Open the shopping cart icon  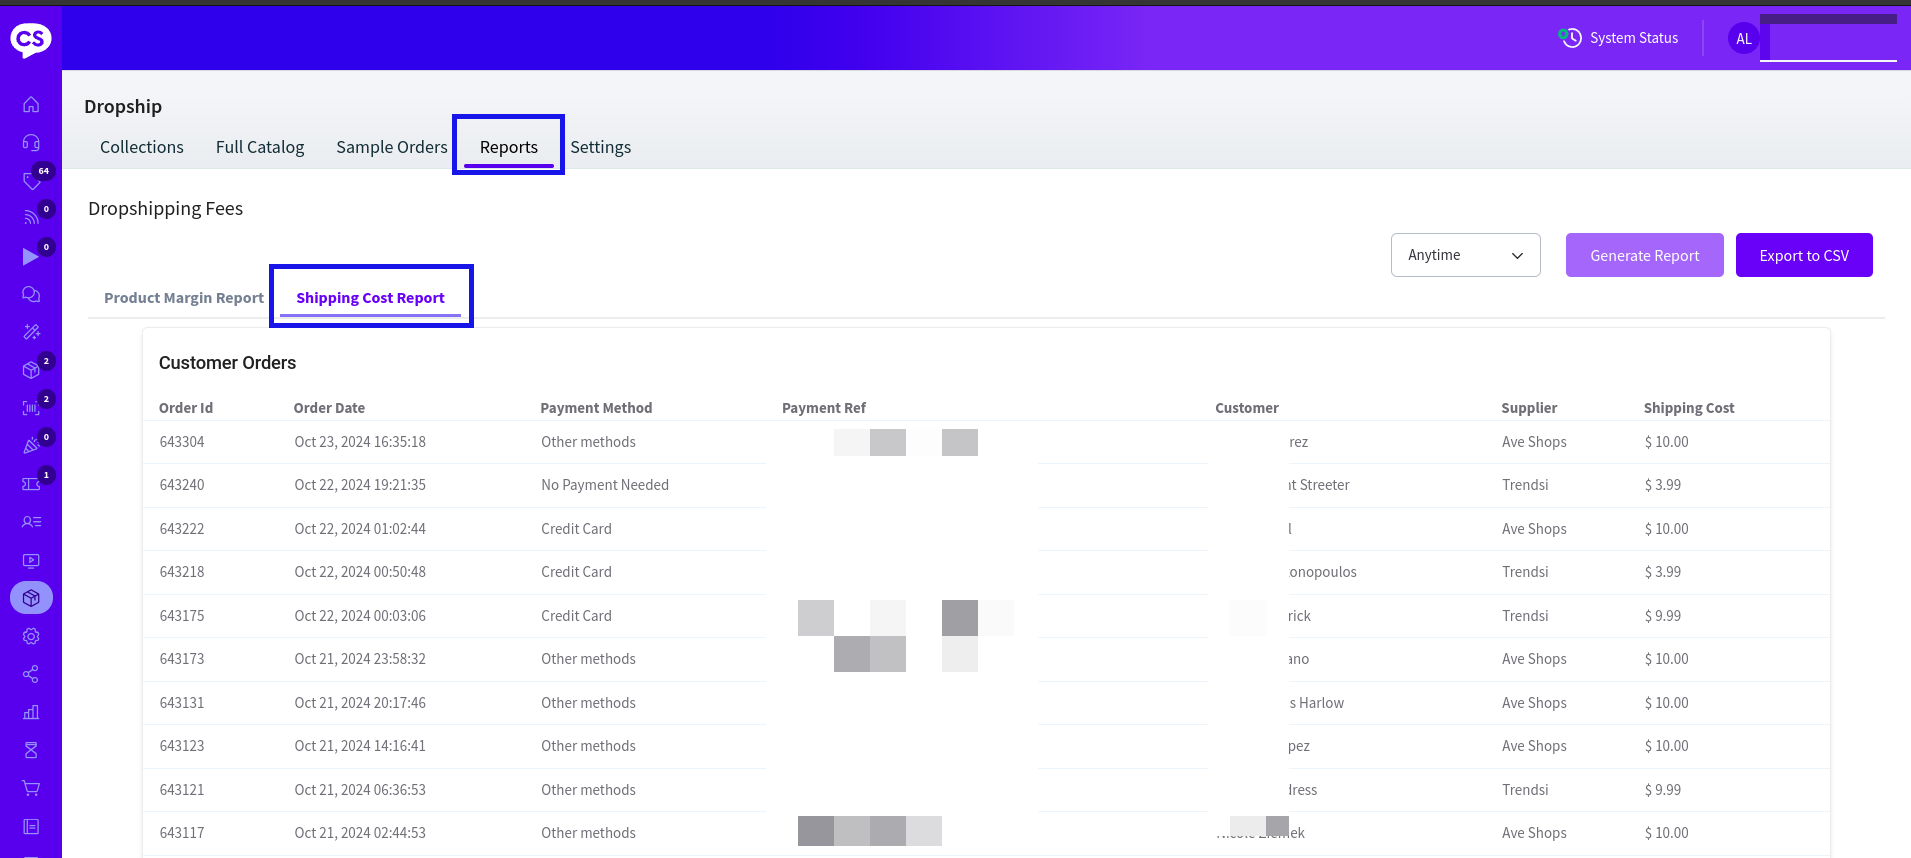[x=31, y=788]
